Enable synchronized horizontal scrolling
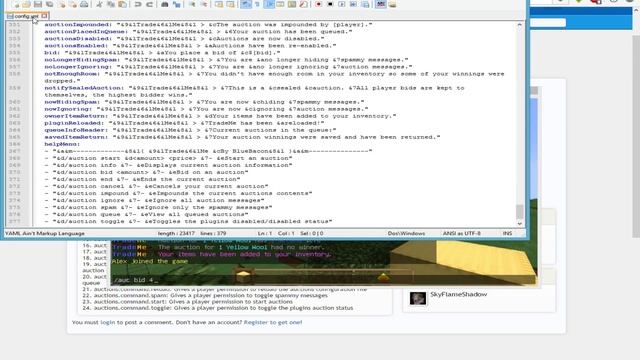Screen dimensions: 640x360 230,4
